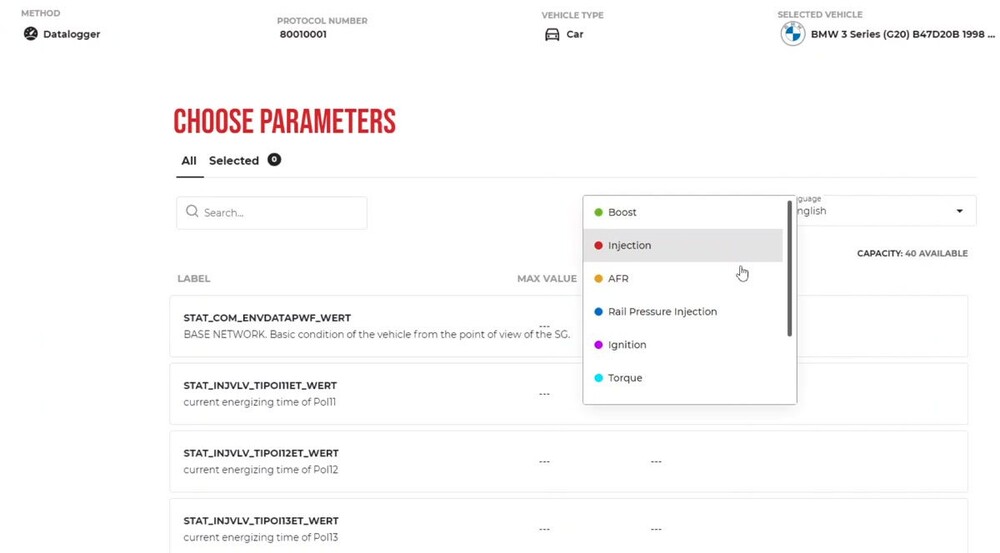The width and height of the screenshot is (1000, 553).
Task: Click the search magnifier icon
Action: (x=192, y=212)
